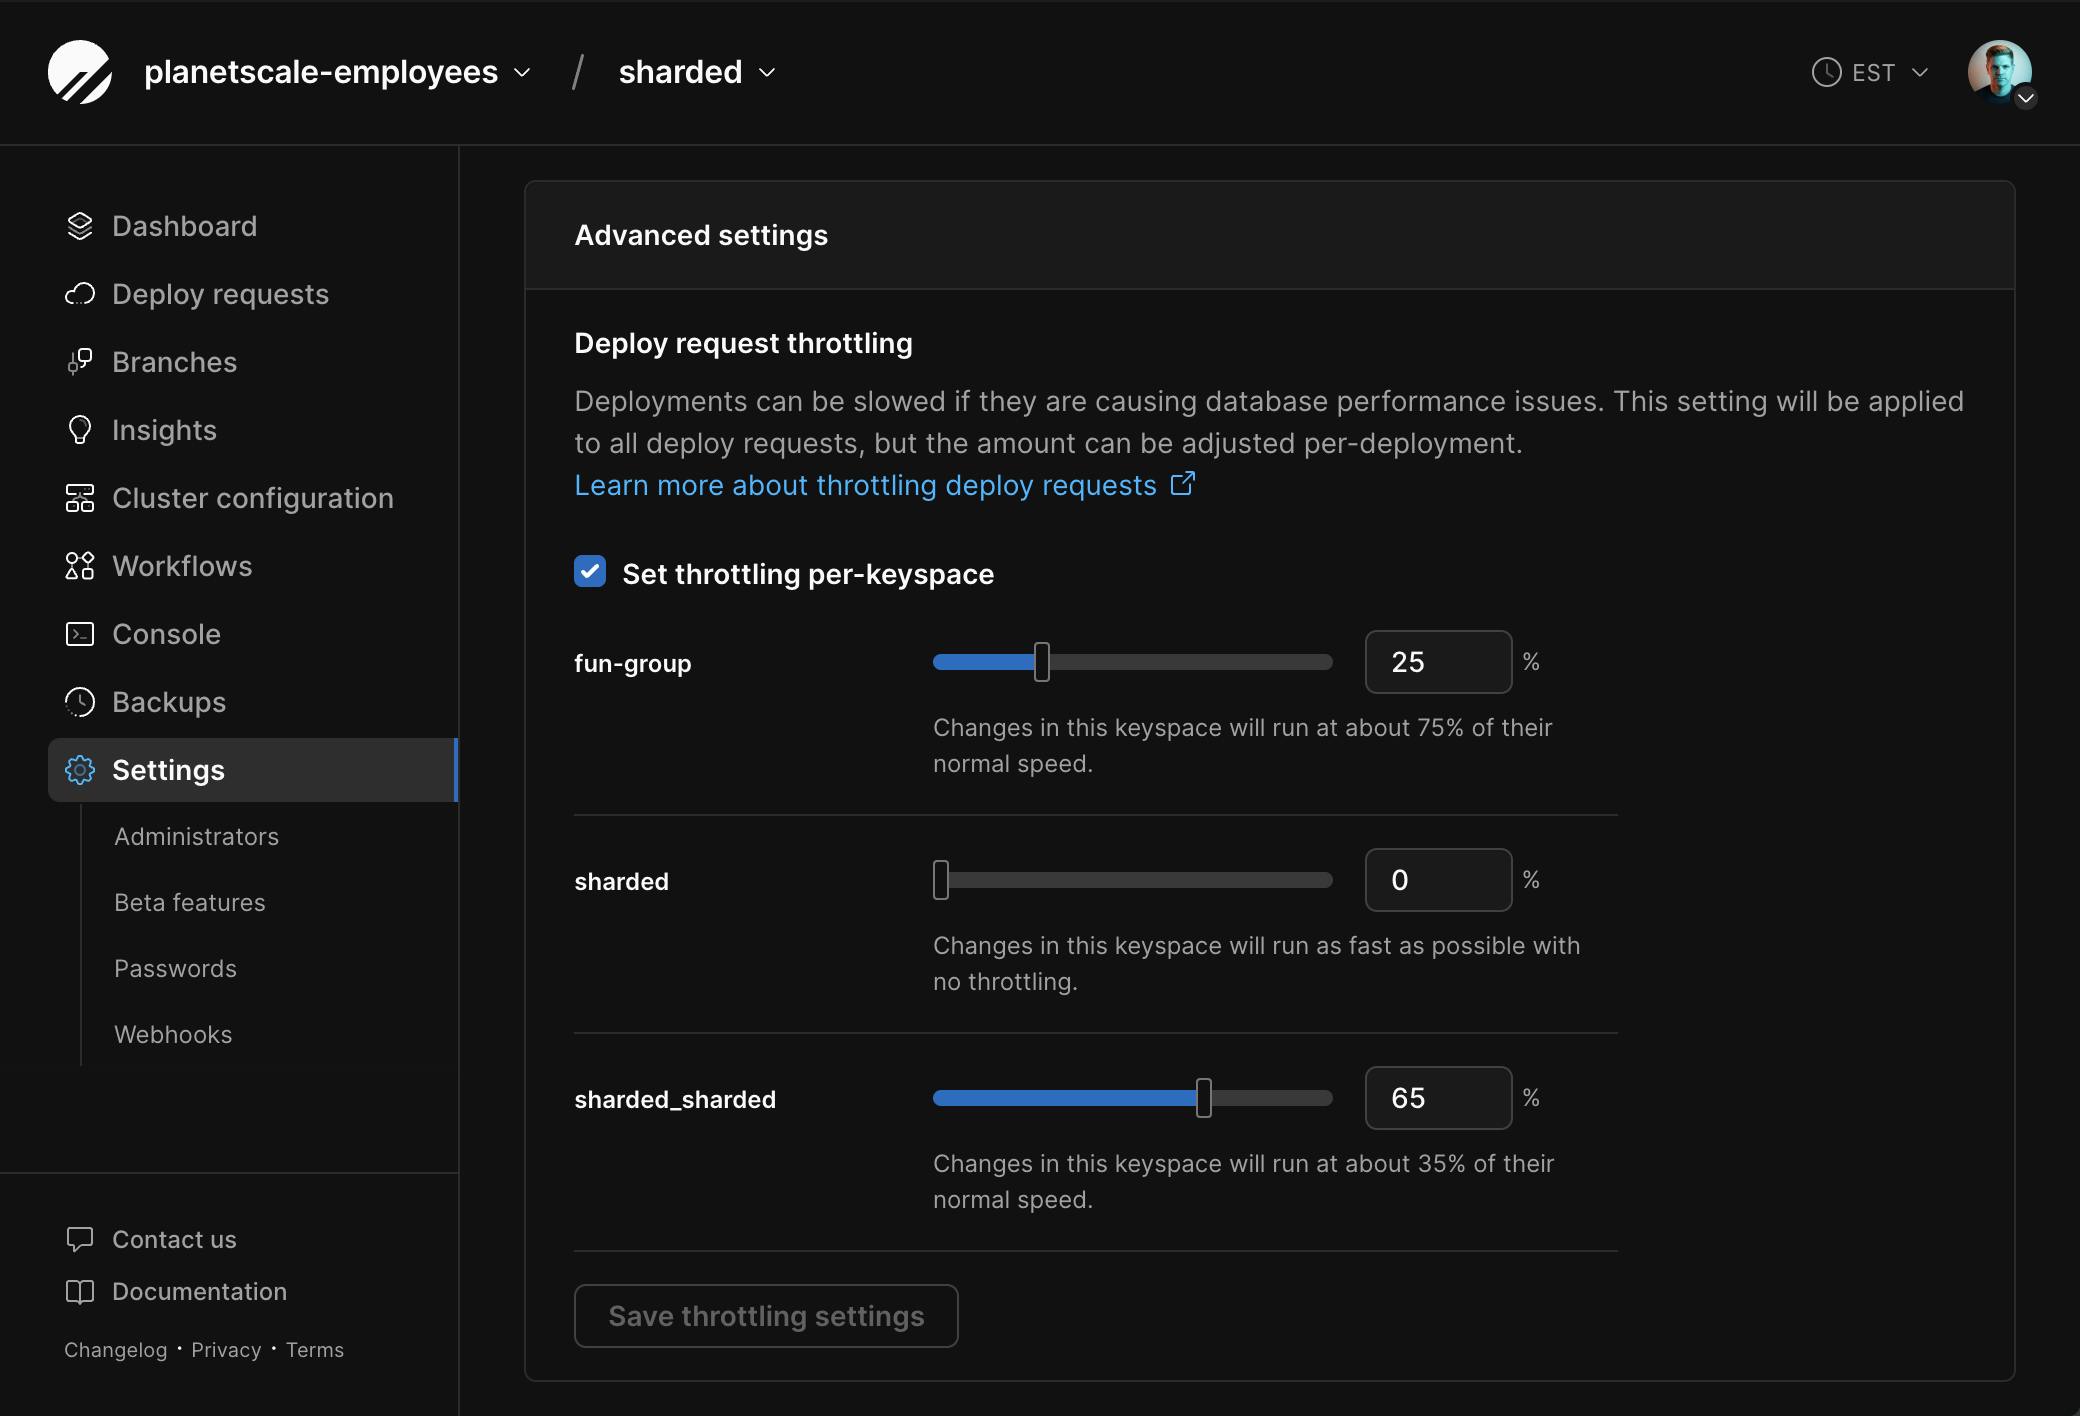Screen dimensions: 2080x1416
Task: Drag the sharded_sharded throttle slider
Action: (1206, 1097)
